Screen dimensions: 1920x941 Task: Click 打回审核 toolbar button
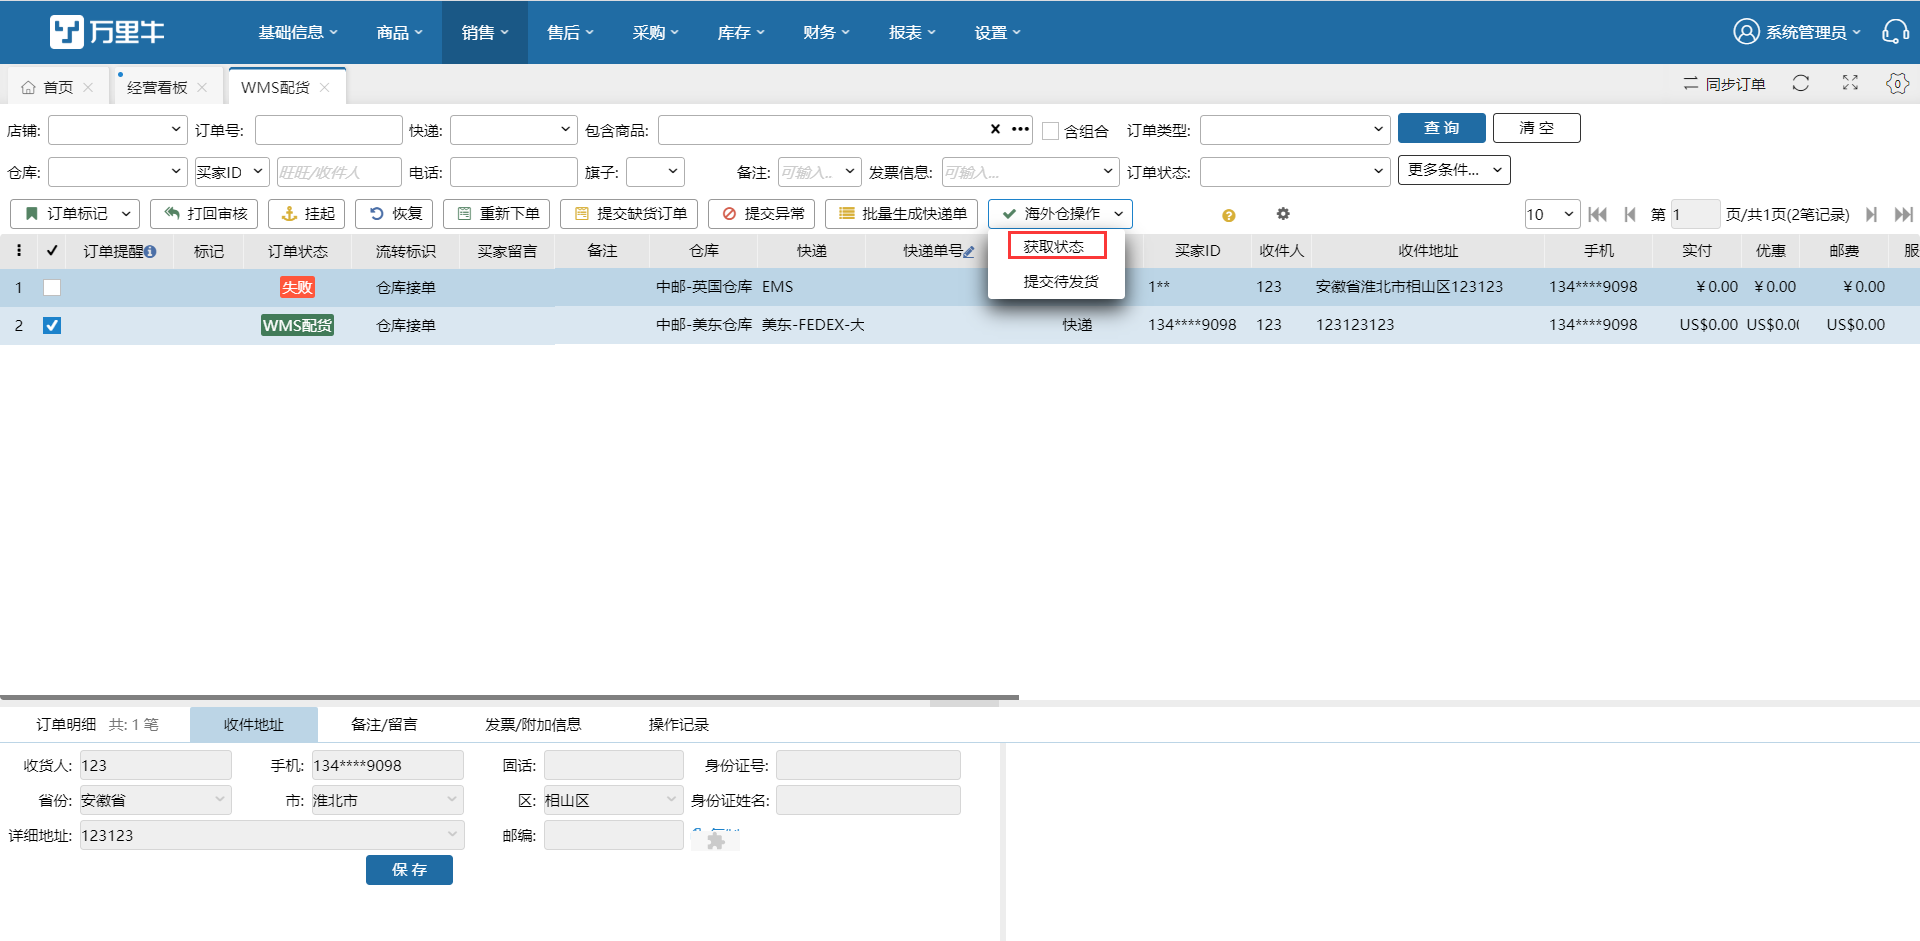coord(204,214)
